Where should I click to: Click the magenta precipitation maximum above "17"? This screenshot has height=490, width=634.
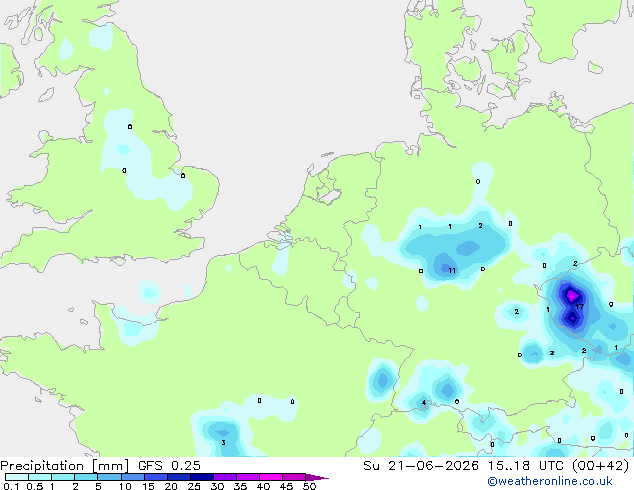(x=572, y=296)
